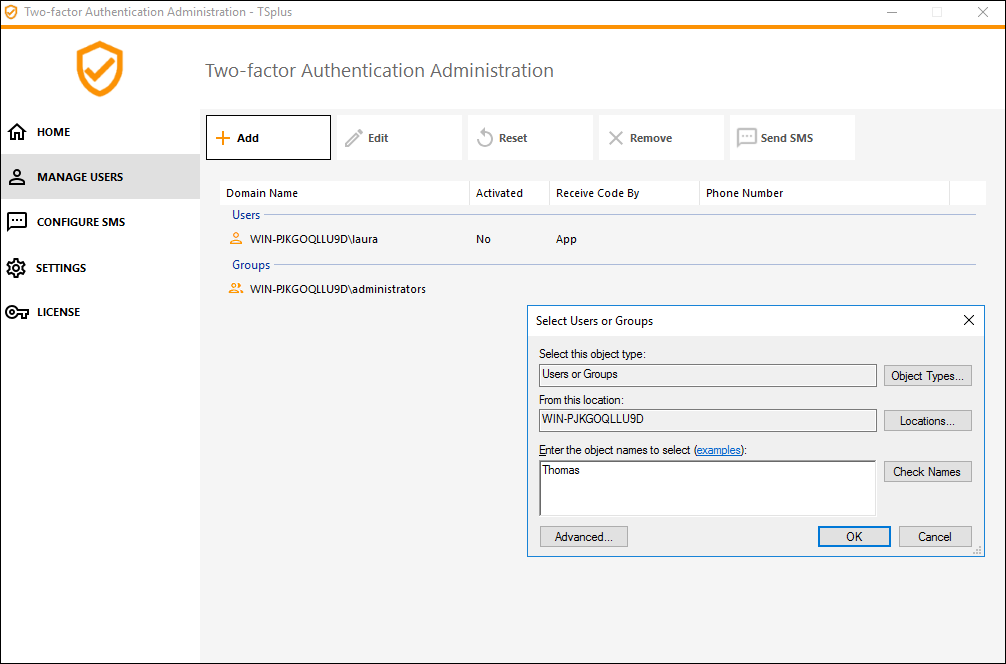The image size is (1006, 664).
Task: Click the Home house icon in sidebar
Action: [17, 132]
